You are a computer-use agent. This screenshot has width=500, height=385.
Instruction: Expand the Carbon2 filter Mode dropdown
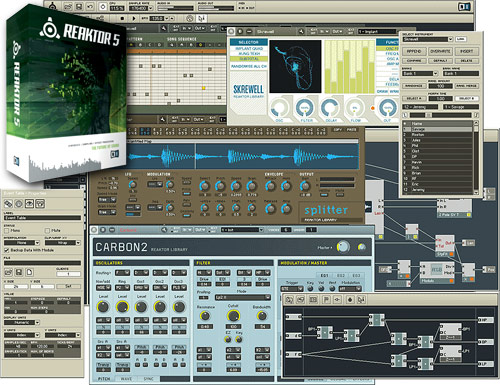243,297
